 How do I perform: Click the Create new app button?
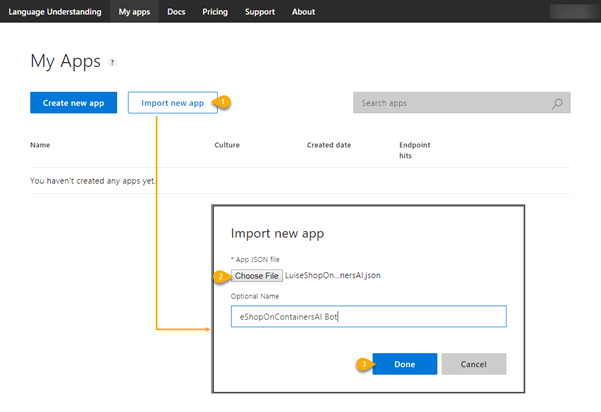74,103
